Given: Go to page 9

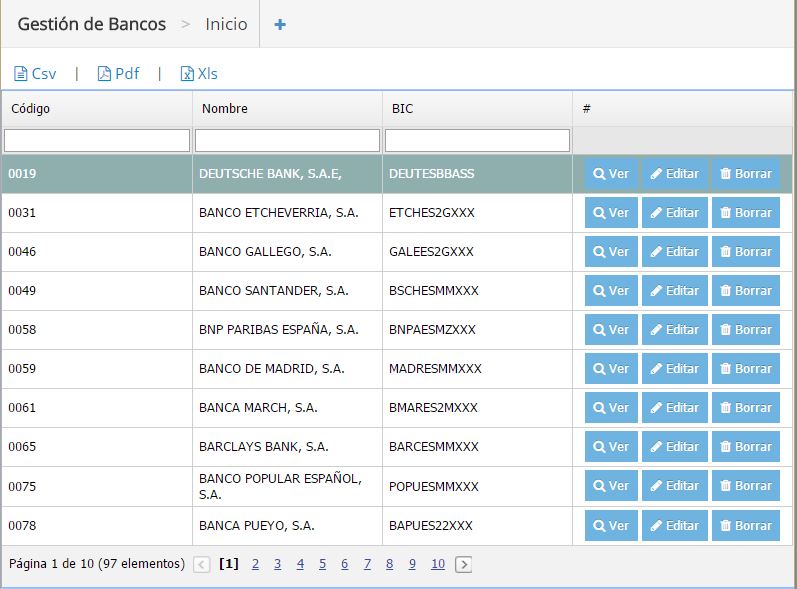Looking at the screenshot, I should pyautogui.click(x=412, y=564).
